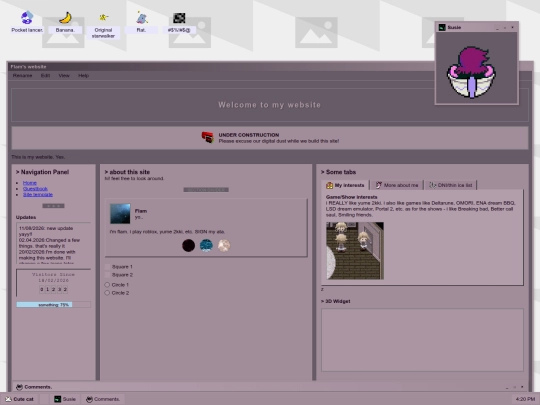Check the Square 2 checkbox

click(x=107, y=275)
